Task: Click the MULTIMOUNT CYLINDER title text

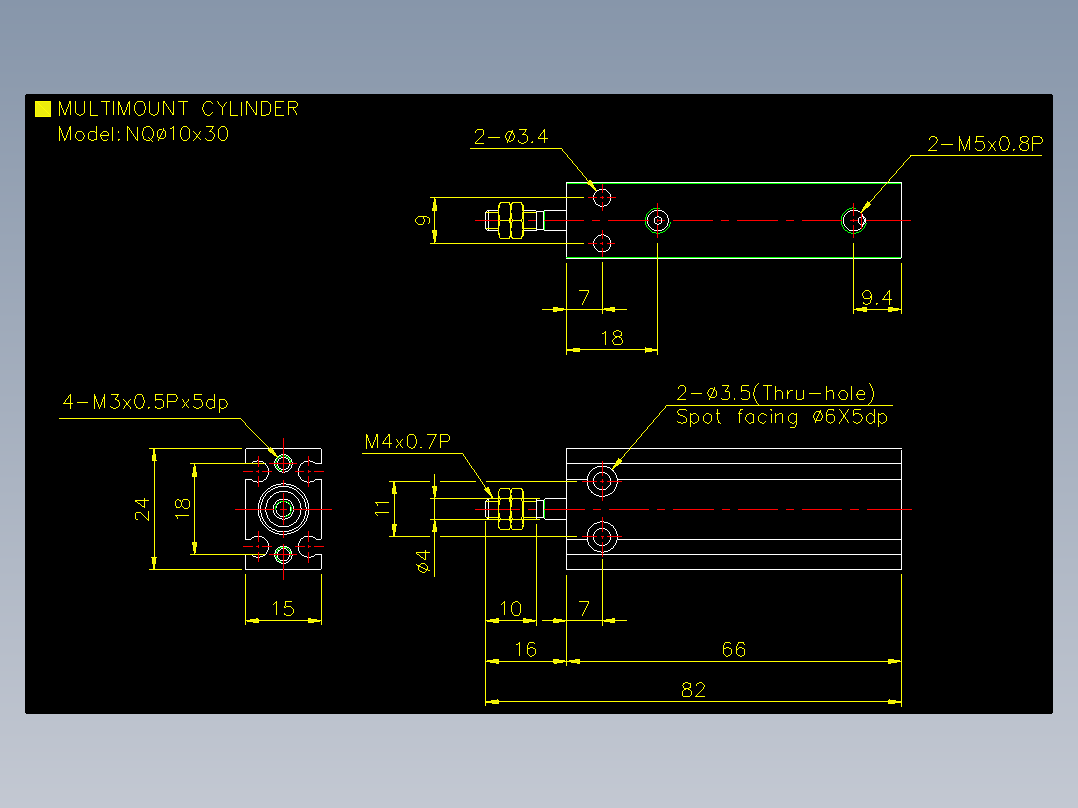Action: pos(178,109)
